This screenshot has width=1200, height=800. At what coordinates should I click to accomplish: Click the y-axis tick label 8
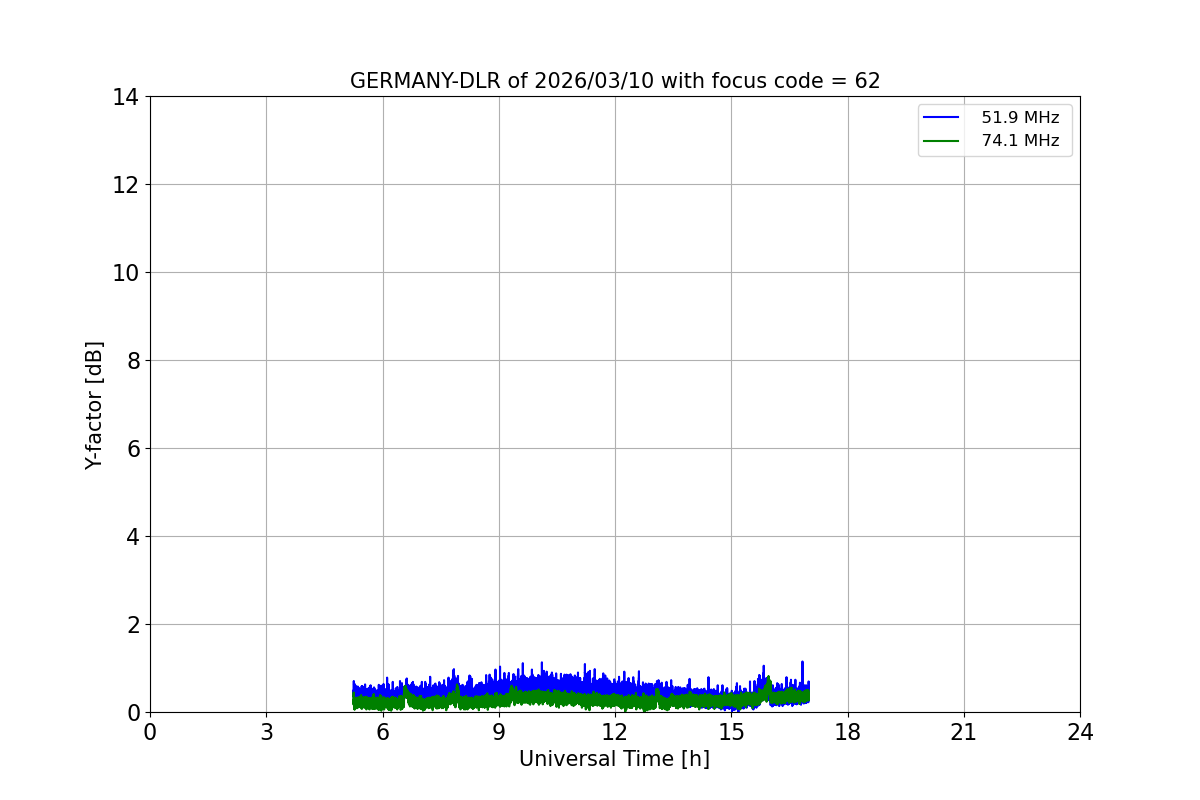tap(133, 361)
